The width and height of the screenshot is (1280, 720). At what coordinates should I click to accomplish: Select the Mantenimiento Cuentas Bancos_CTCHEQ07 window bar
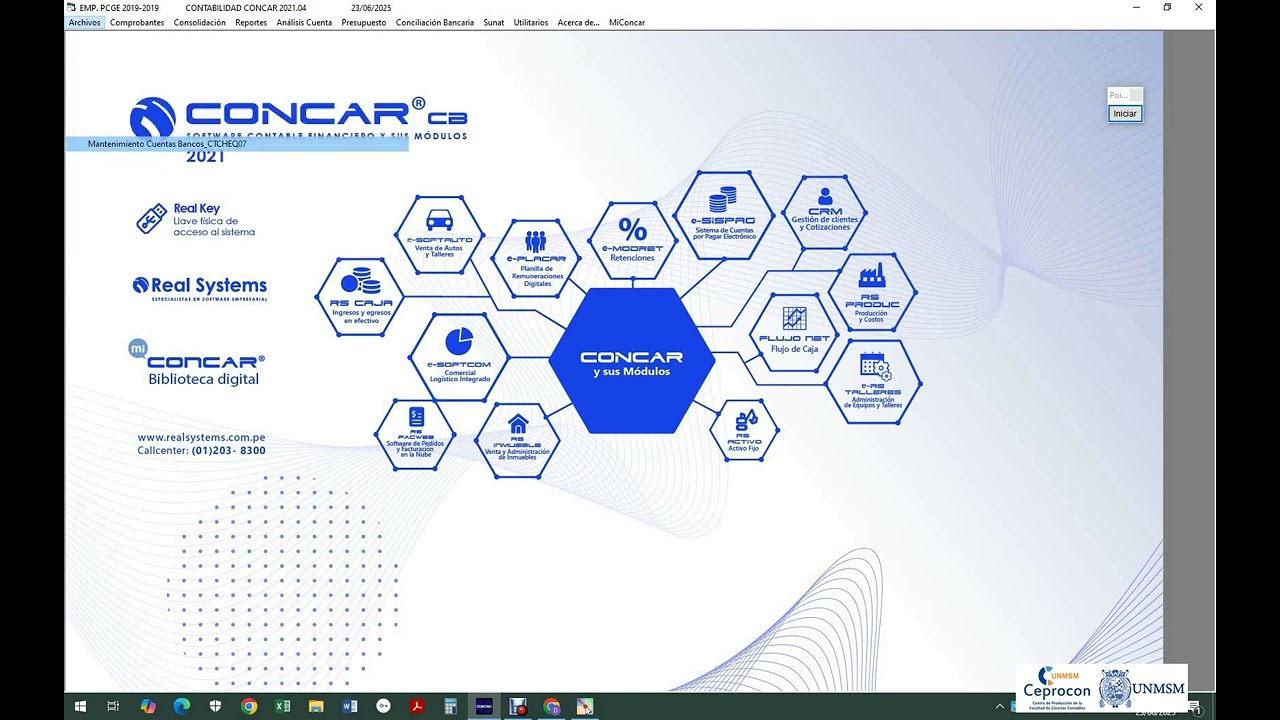coord(237,144)
